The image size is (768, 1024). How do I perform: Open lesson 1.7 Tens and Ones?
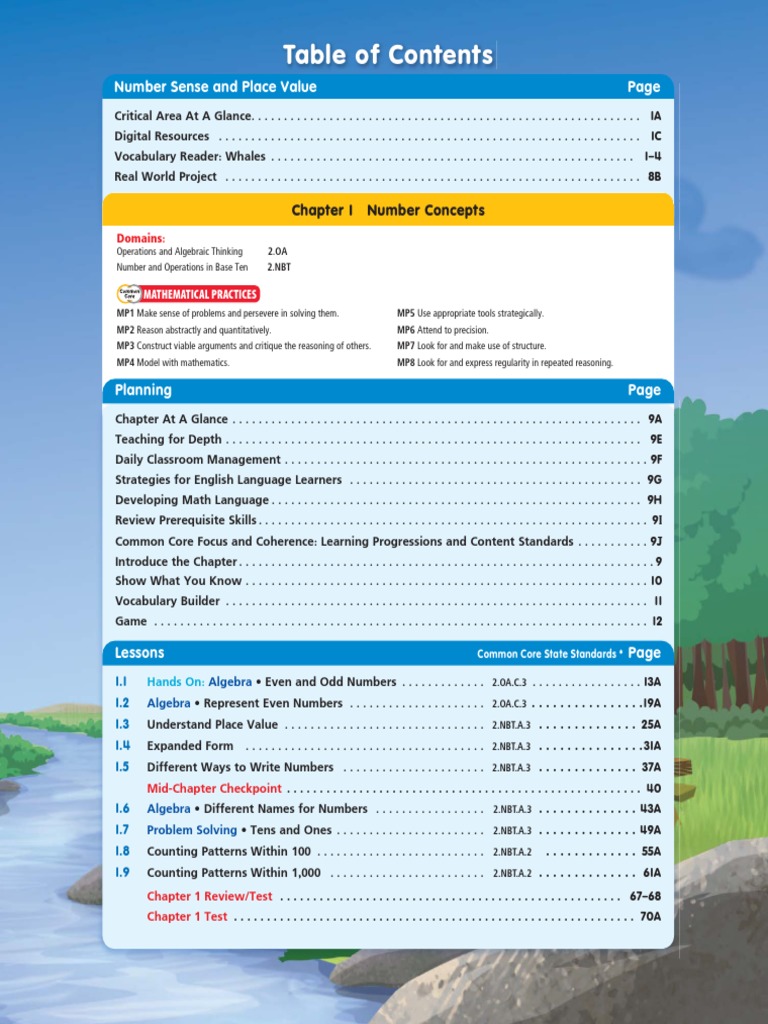click(x=388, y=830)
